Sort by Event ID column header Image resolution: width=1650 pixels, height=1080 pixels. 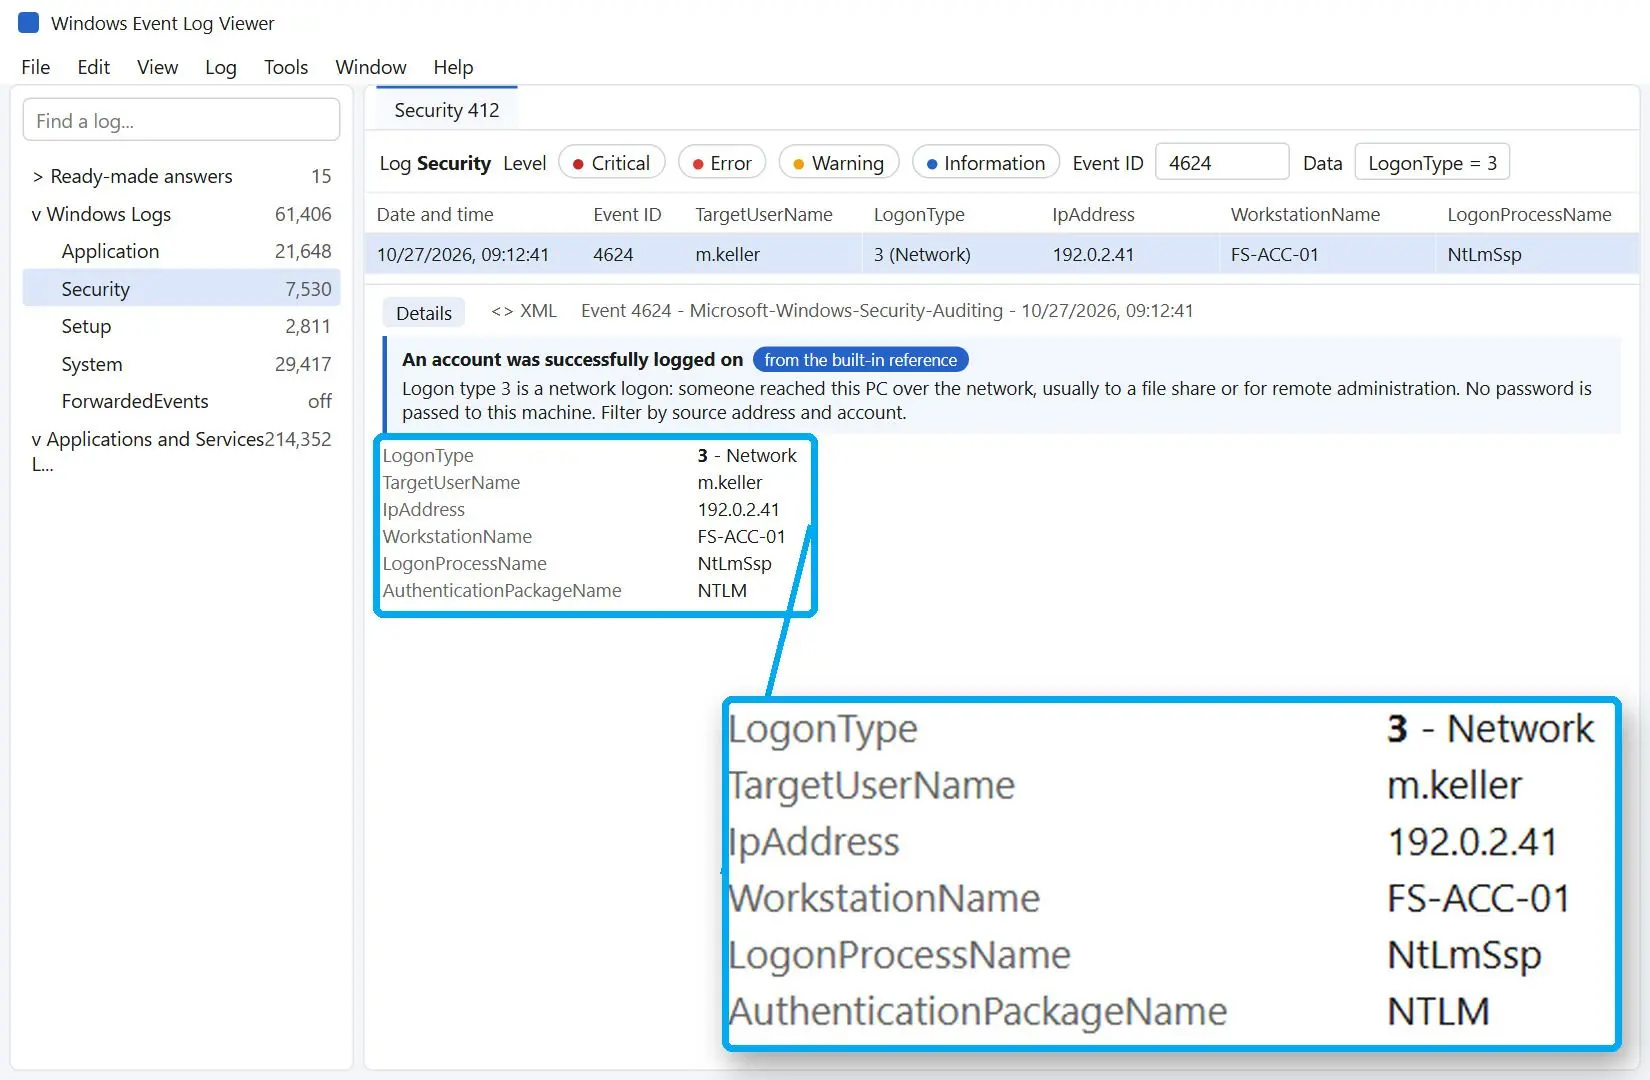click(x=627, y=215)
